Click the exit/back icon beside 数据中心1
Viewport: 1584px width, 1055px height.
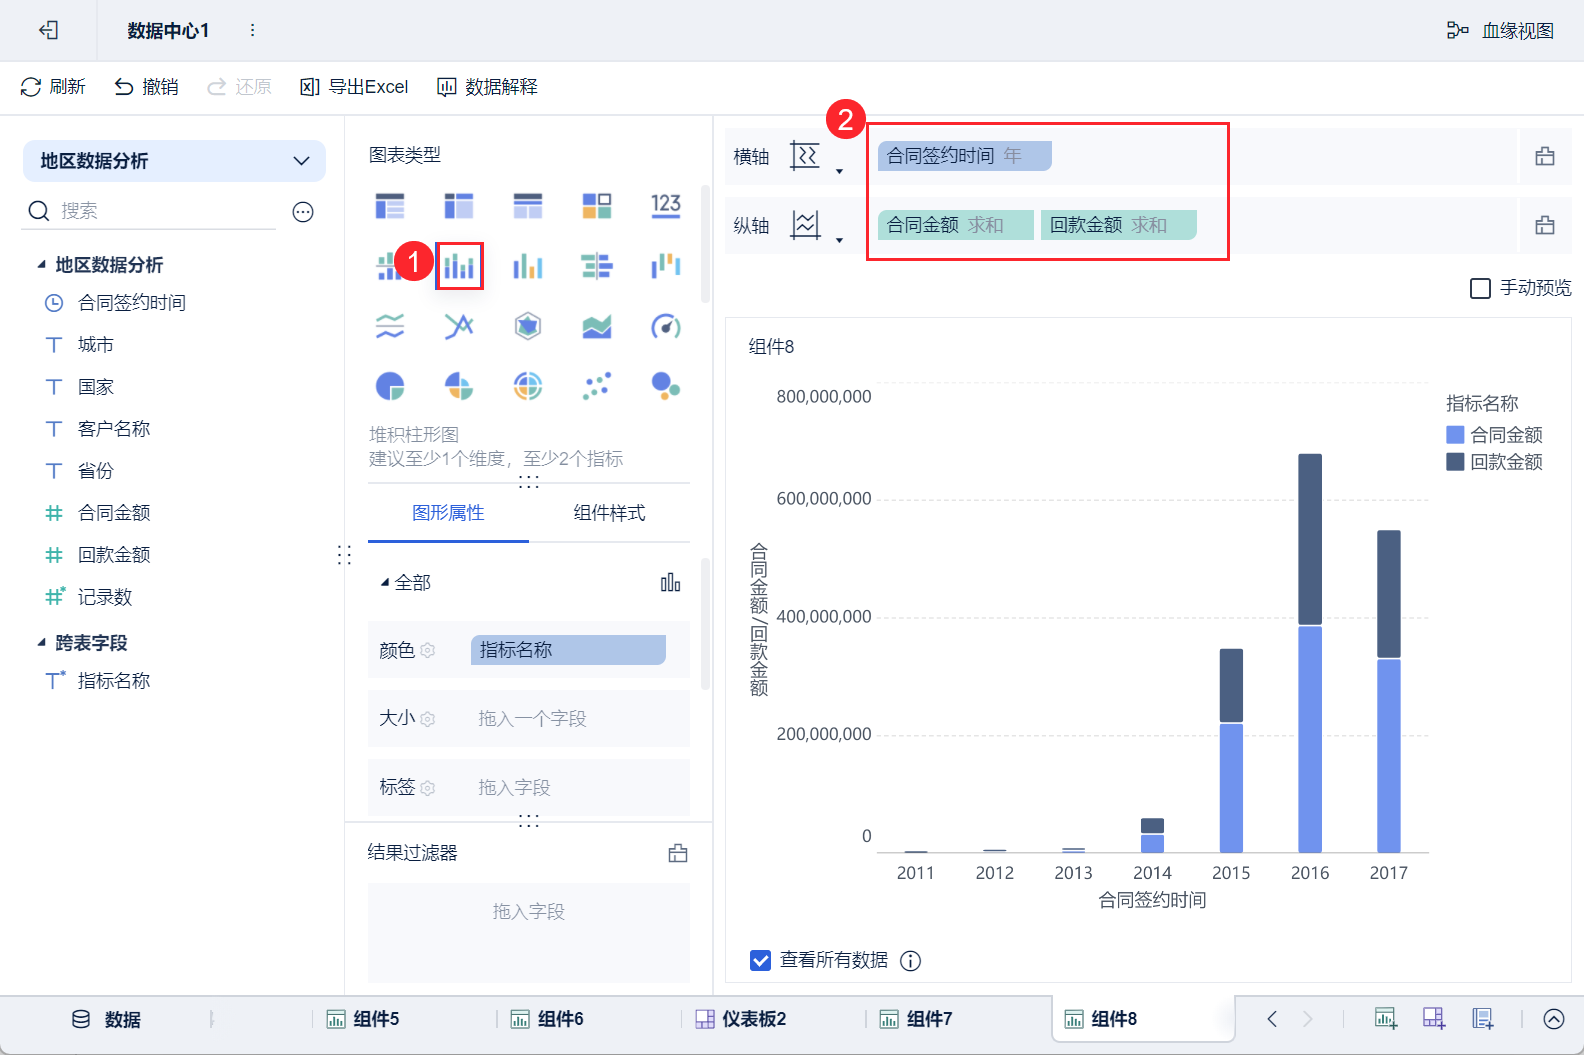(48, 30)
